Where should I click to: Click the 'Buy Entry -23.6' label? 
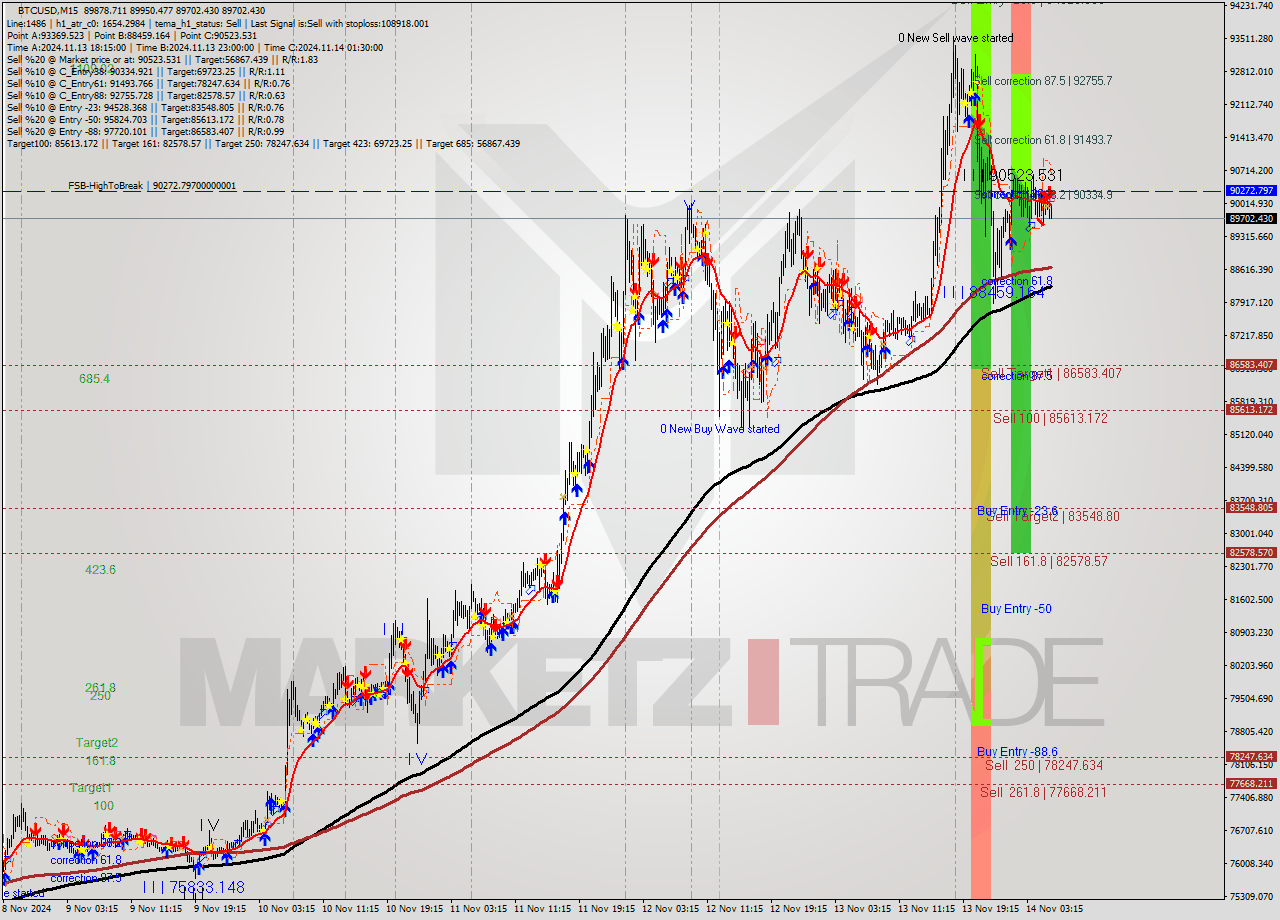[1017, 510]
